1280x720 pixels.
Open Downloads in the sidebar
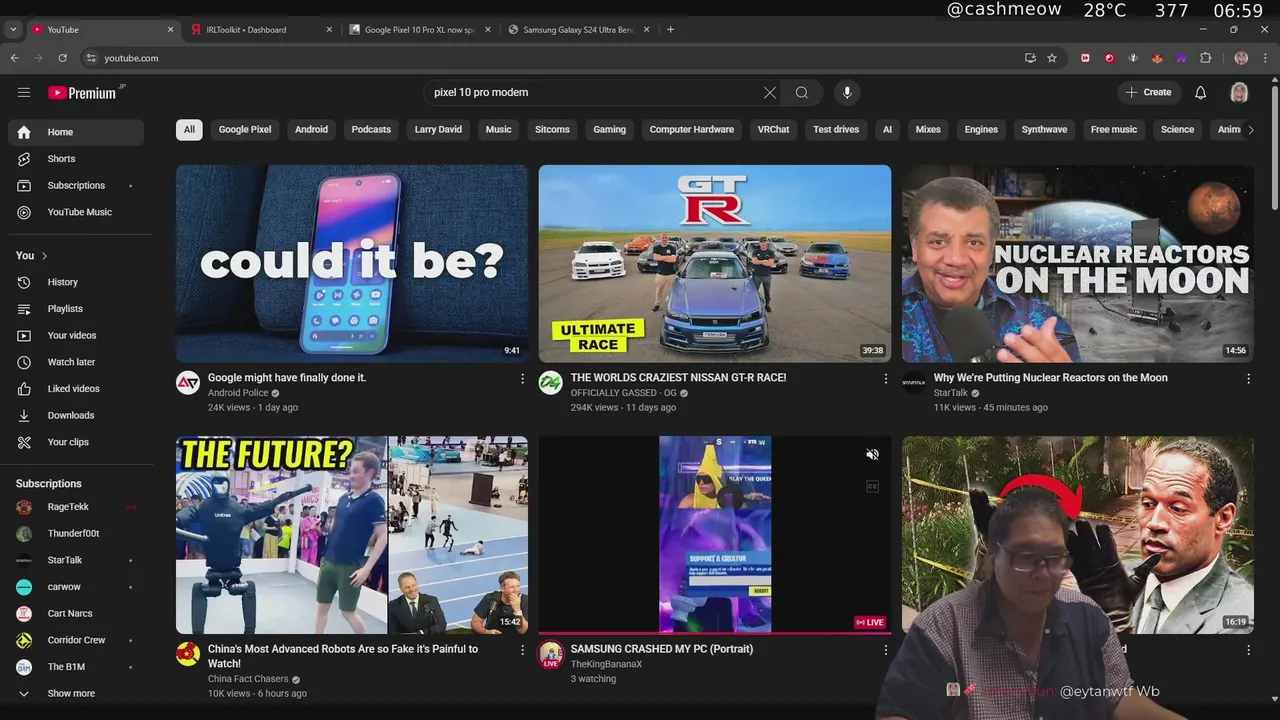[x=76, y=415]
